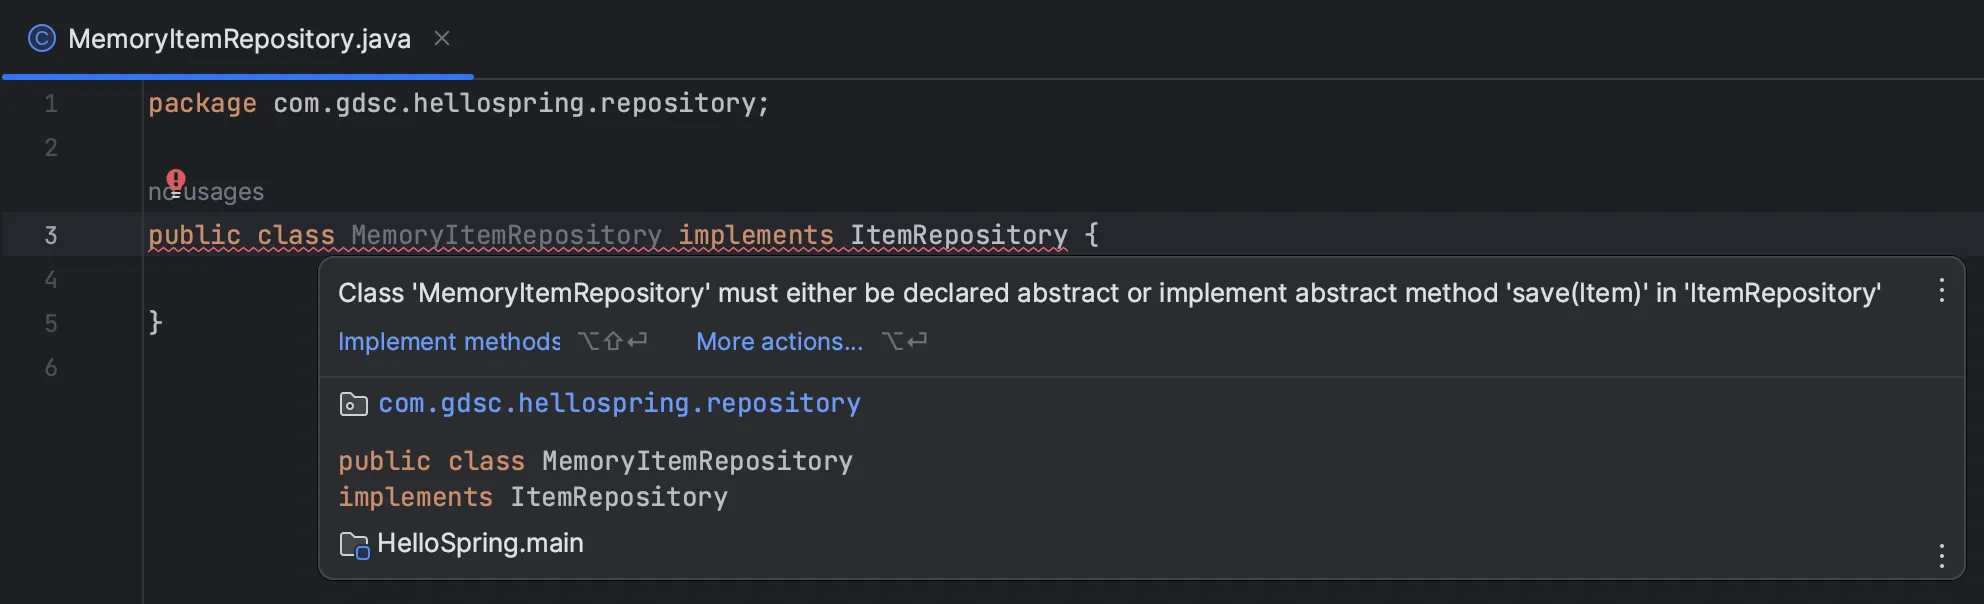The width and height of the screenshot is (1984, 604).
Task: Select the MemoryItemRepository.java editor tab
Action: click(239, 39)
